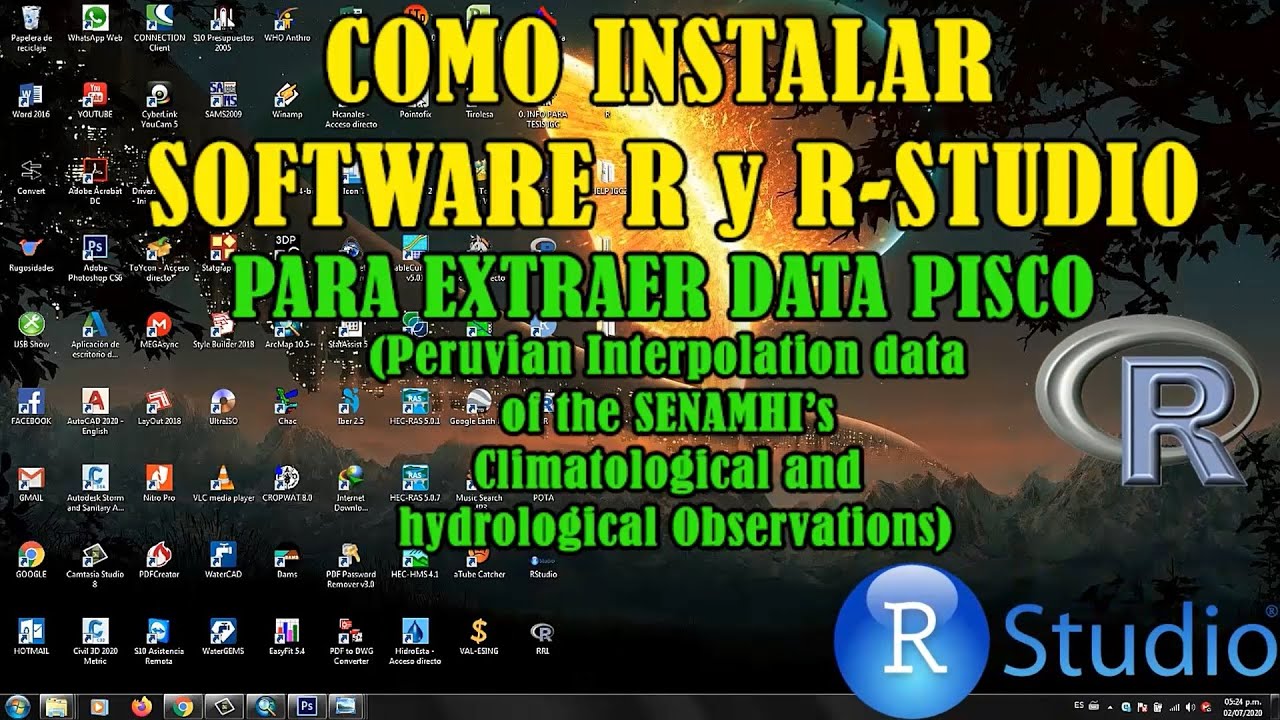Open GOOGLE Chrome desktop shortcut
Screen dimensions: 1280x720
tap(31, 561)
